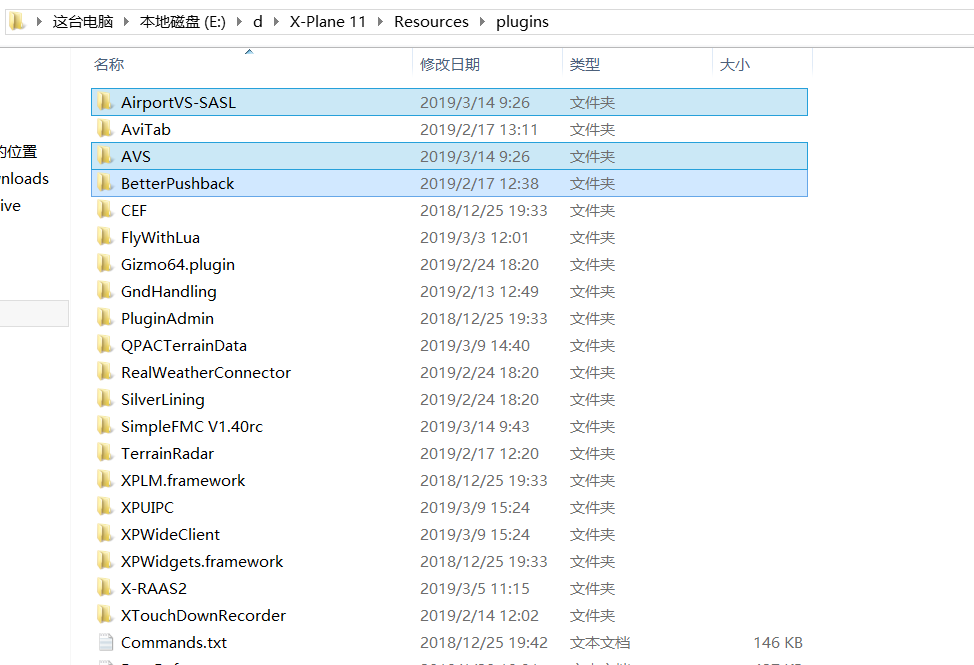
Task: Click the PluginAdmin folder icon
Action: (x=105, y=318)
